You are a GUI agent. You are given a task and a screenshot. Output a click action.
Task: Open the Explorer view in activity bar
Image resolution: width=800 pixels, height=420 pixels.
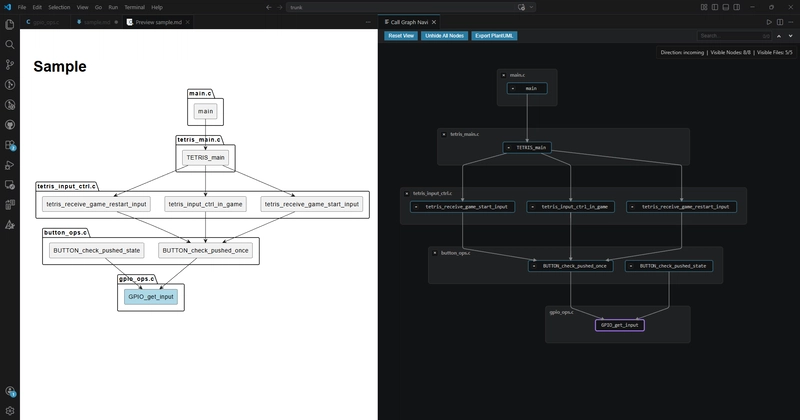[x=10, y=24]
